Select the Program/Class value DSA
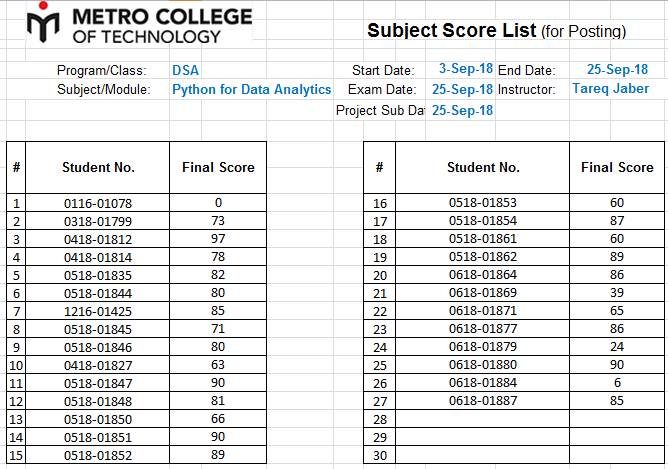 tap(185, 70)
